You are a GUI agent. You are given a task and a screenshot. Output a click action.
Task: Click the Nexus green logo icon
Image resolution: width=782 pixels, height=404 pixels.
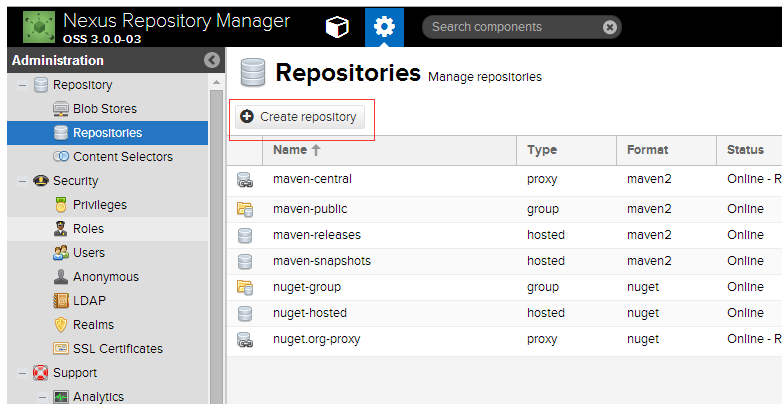point(39,27)
